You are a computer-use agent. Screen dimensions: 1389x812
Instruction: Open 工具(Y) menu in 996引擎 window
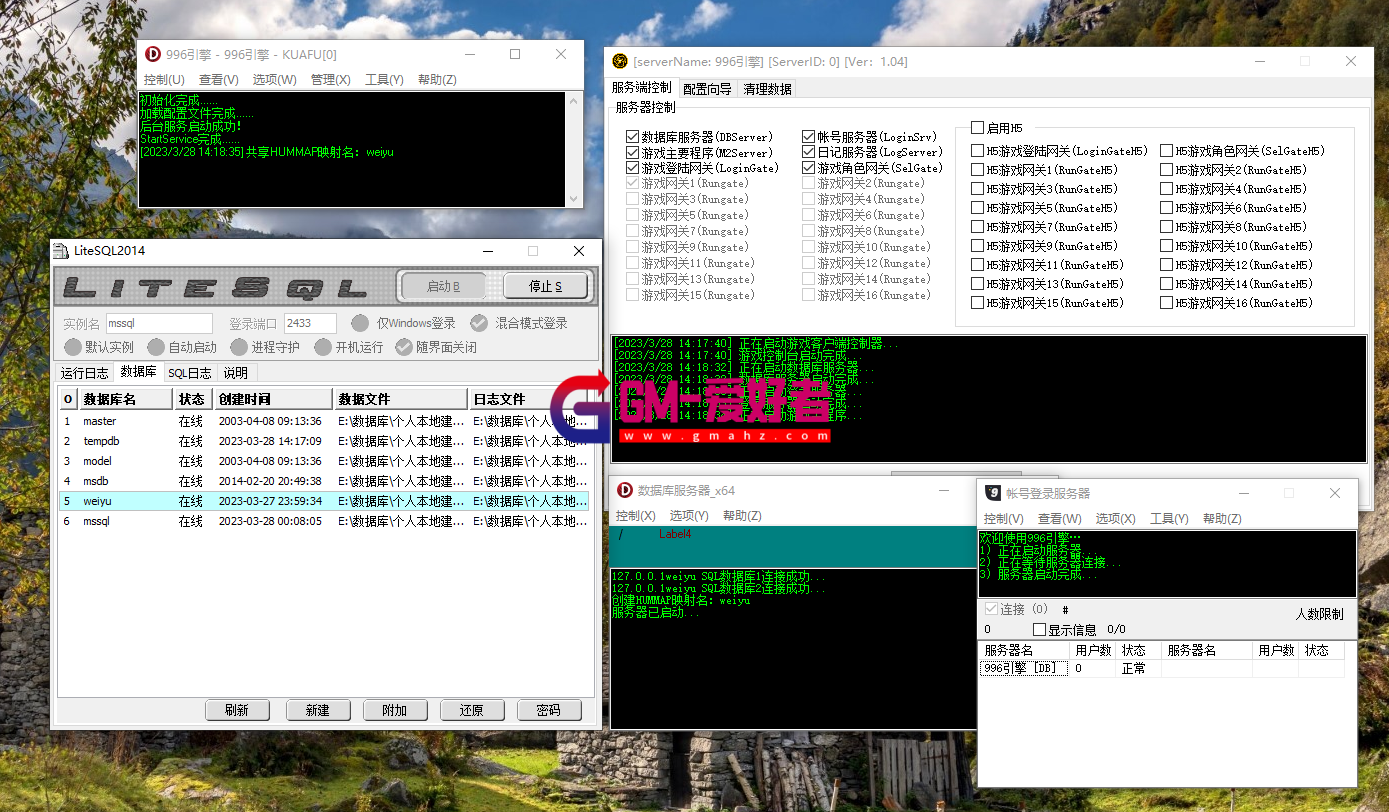coord(384,80)
